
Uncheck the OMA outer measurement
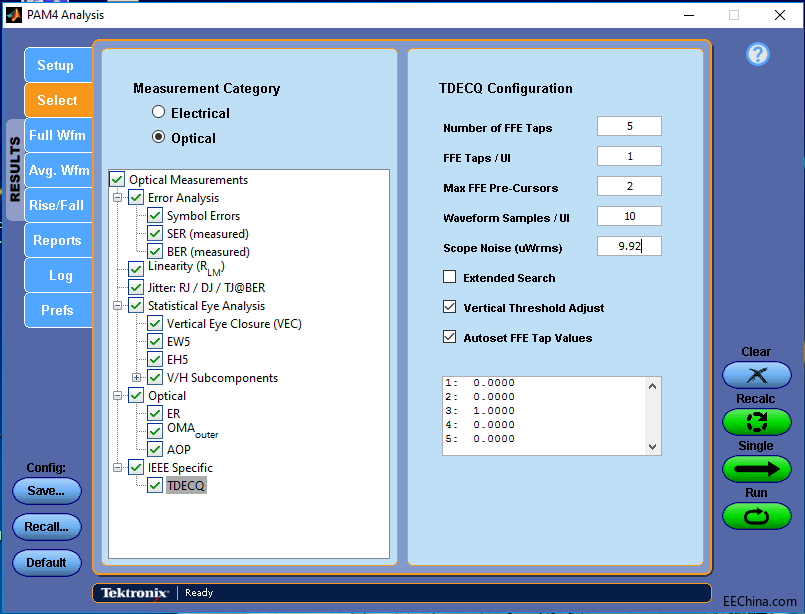click(155, 431)
